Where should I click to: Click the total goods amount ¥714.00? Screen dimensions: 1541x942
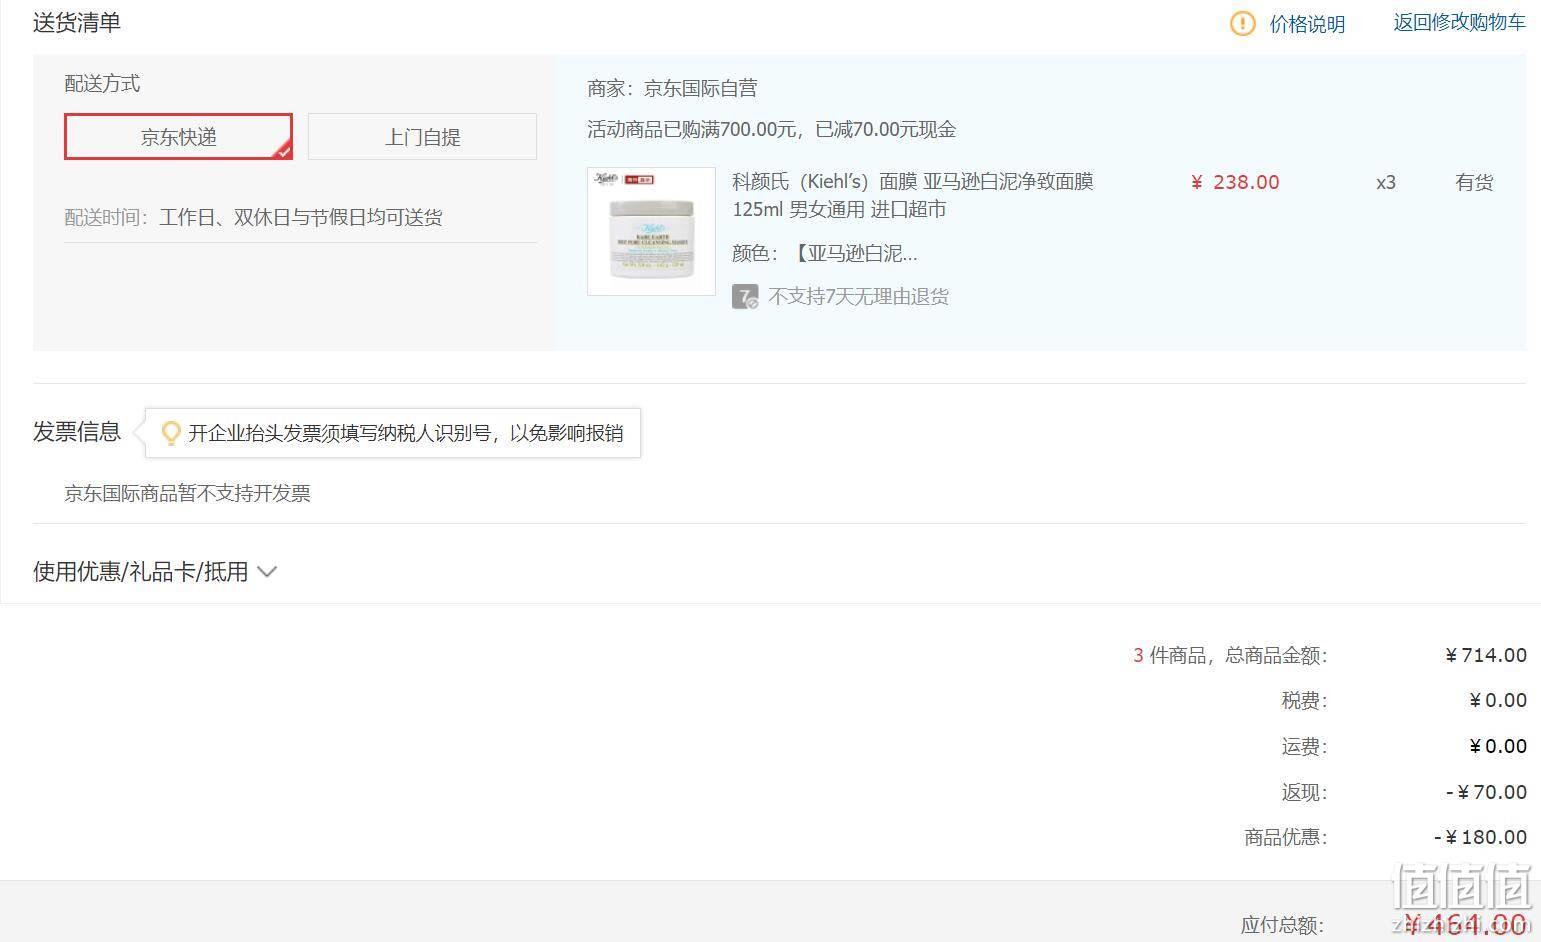(1486, 655)
